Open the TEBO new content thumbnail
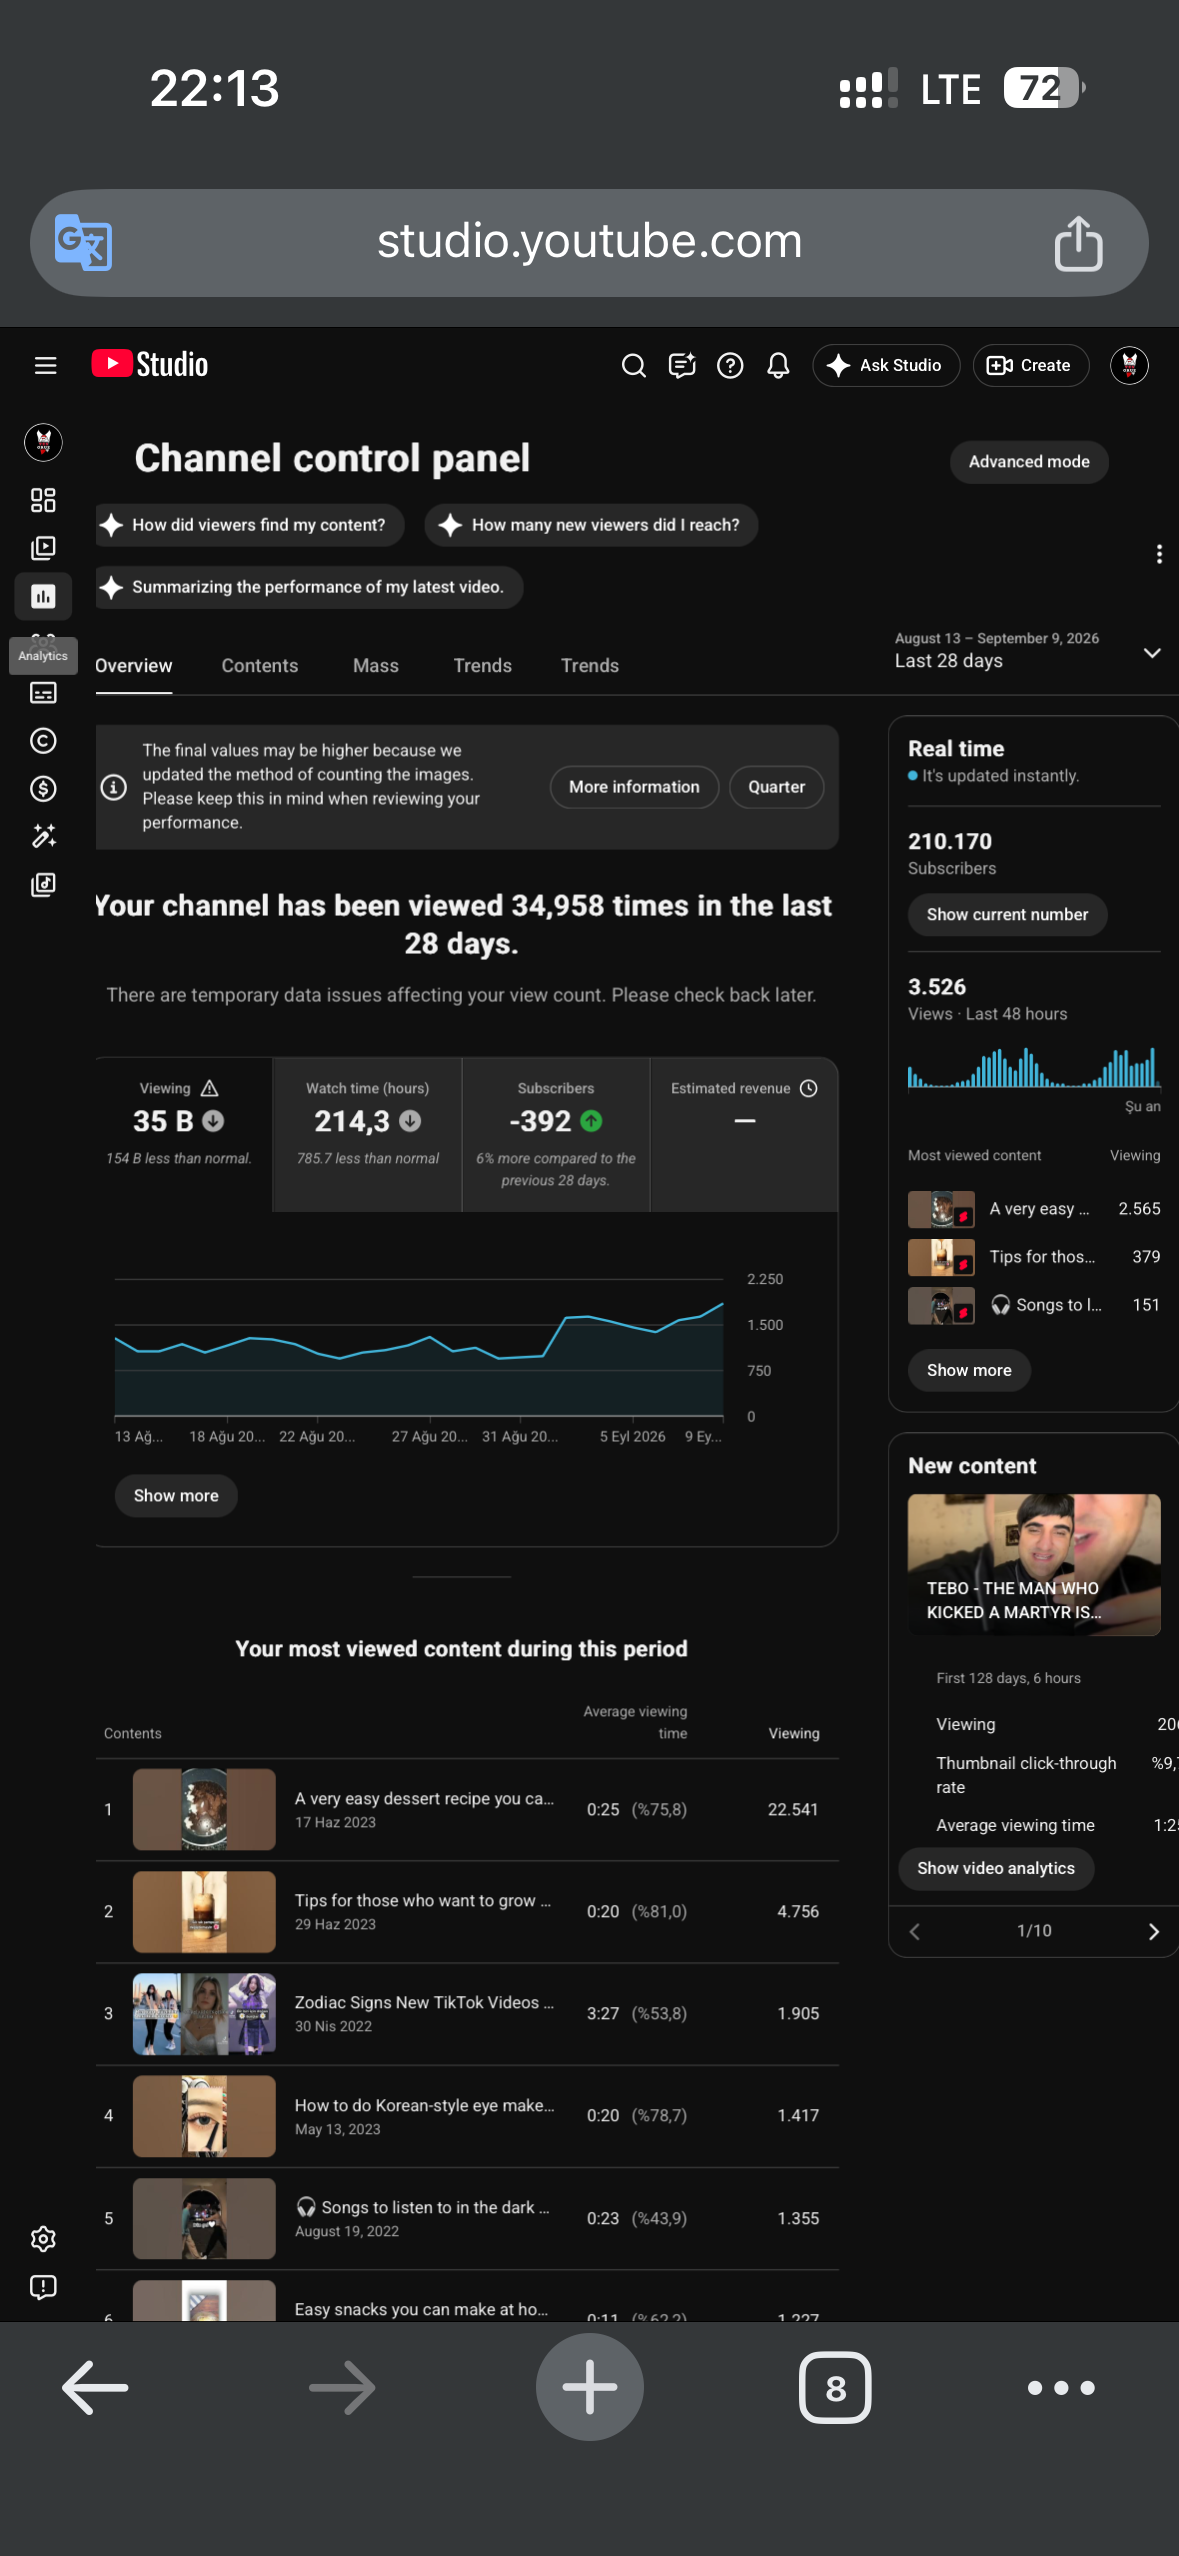The image size is (1179, 2556). (1034, 1565)
